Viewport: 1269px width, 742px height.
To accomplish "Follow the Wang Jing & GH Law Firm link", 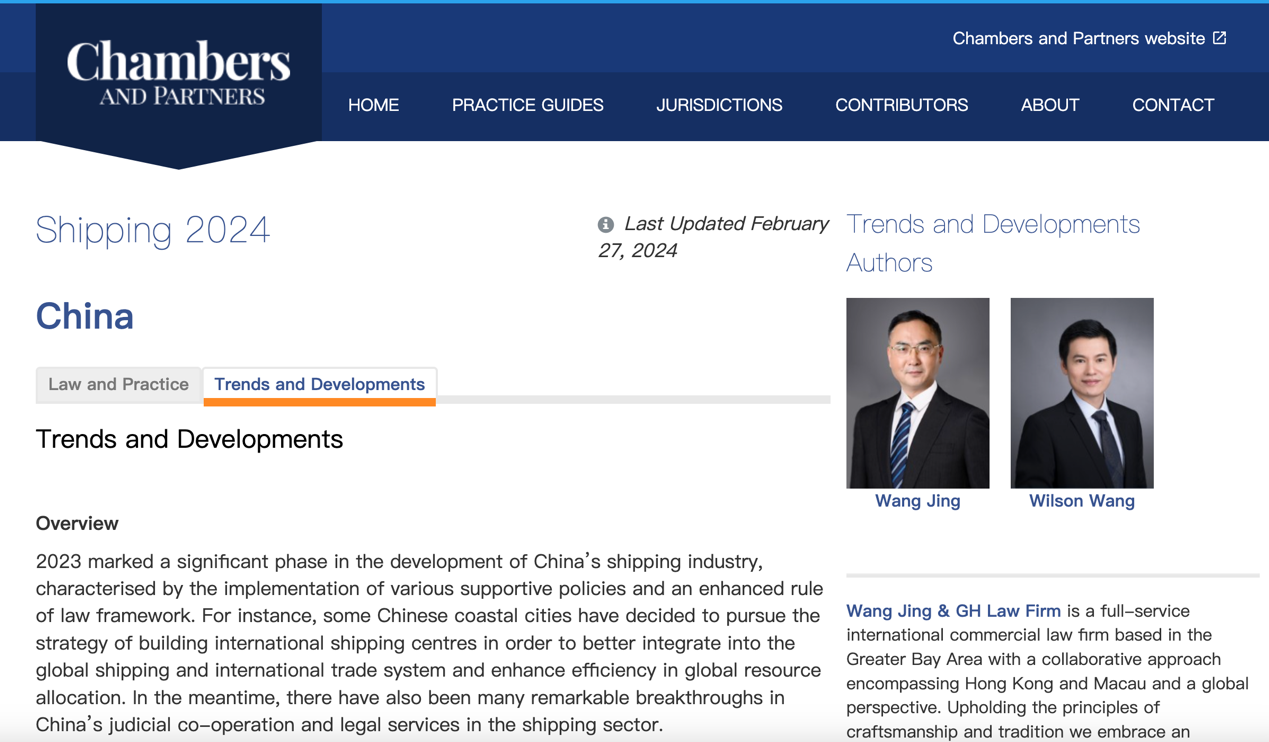I will click(x=953, y=611).
